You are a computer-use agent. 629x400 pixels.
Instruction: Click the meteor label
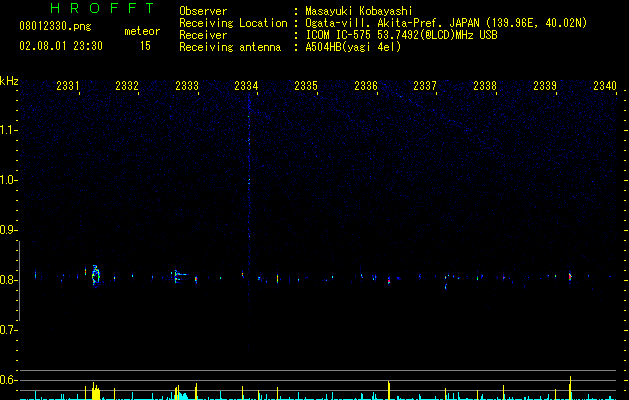pos(142,31)
